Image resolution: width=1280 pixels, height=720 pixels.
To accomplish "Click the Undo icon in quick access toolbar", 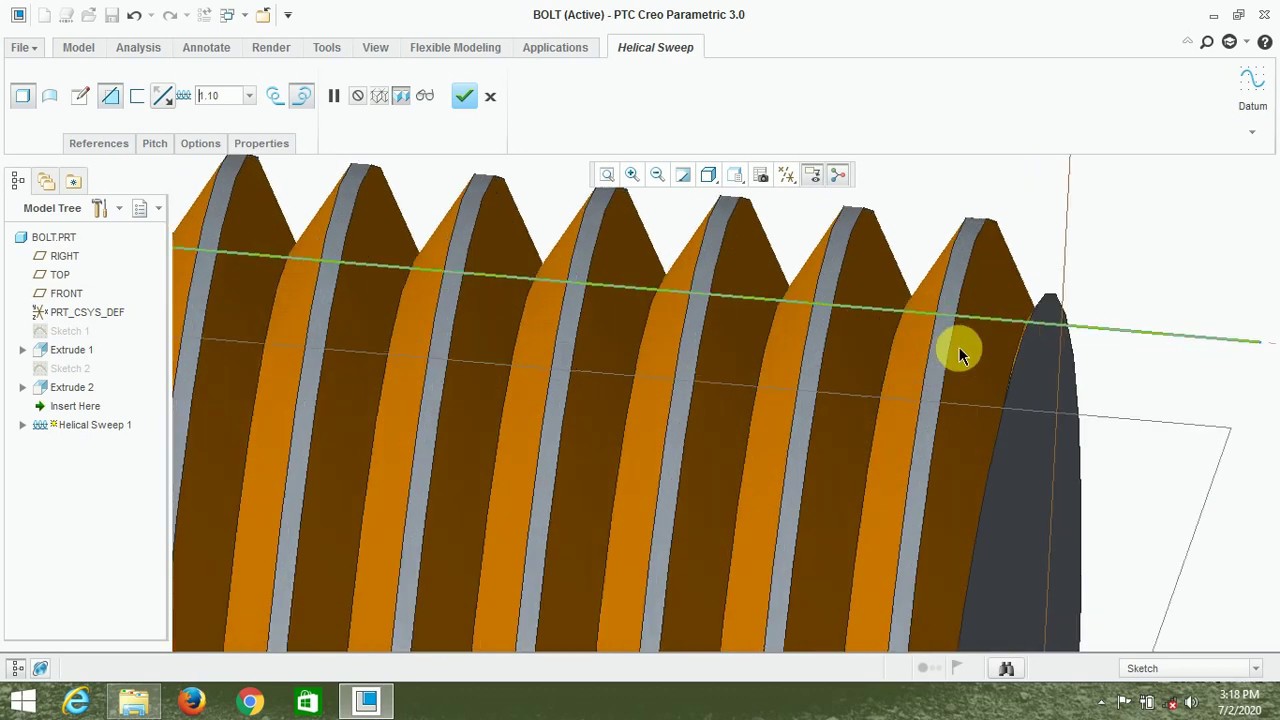I will point(134,15).
